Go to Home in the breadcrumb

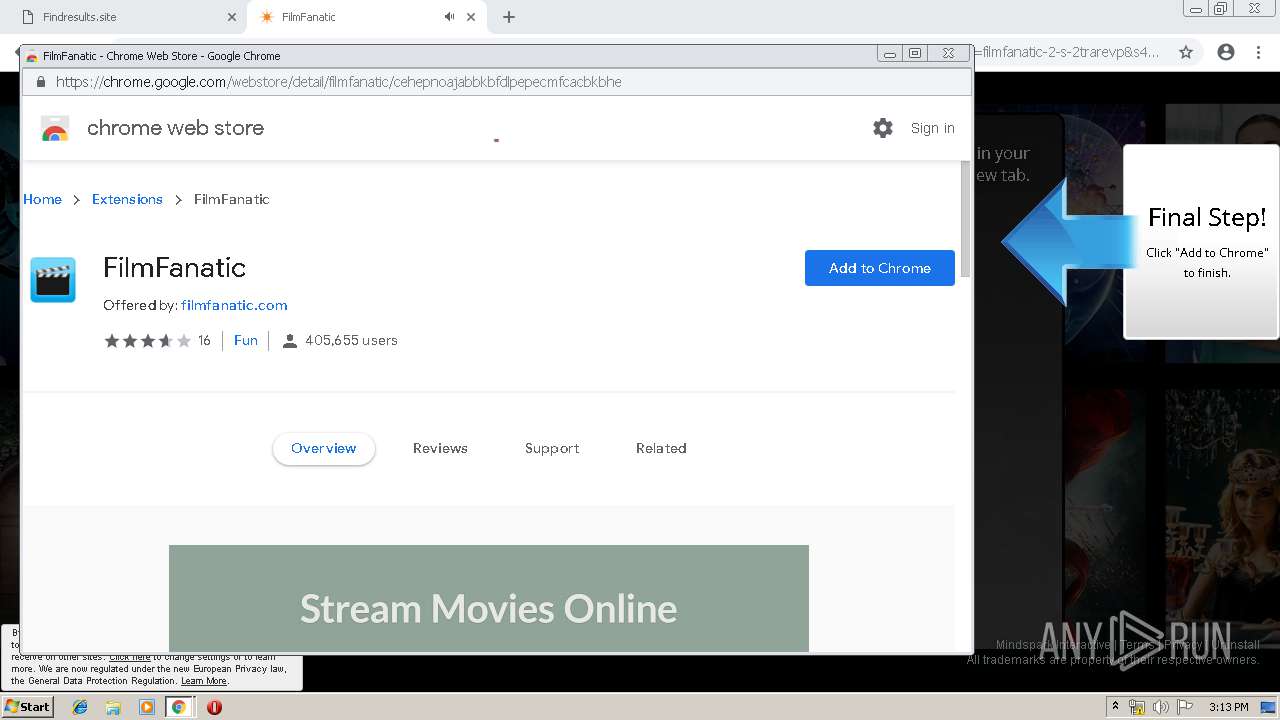click(42, 199)
